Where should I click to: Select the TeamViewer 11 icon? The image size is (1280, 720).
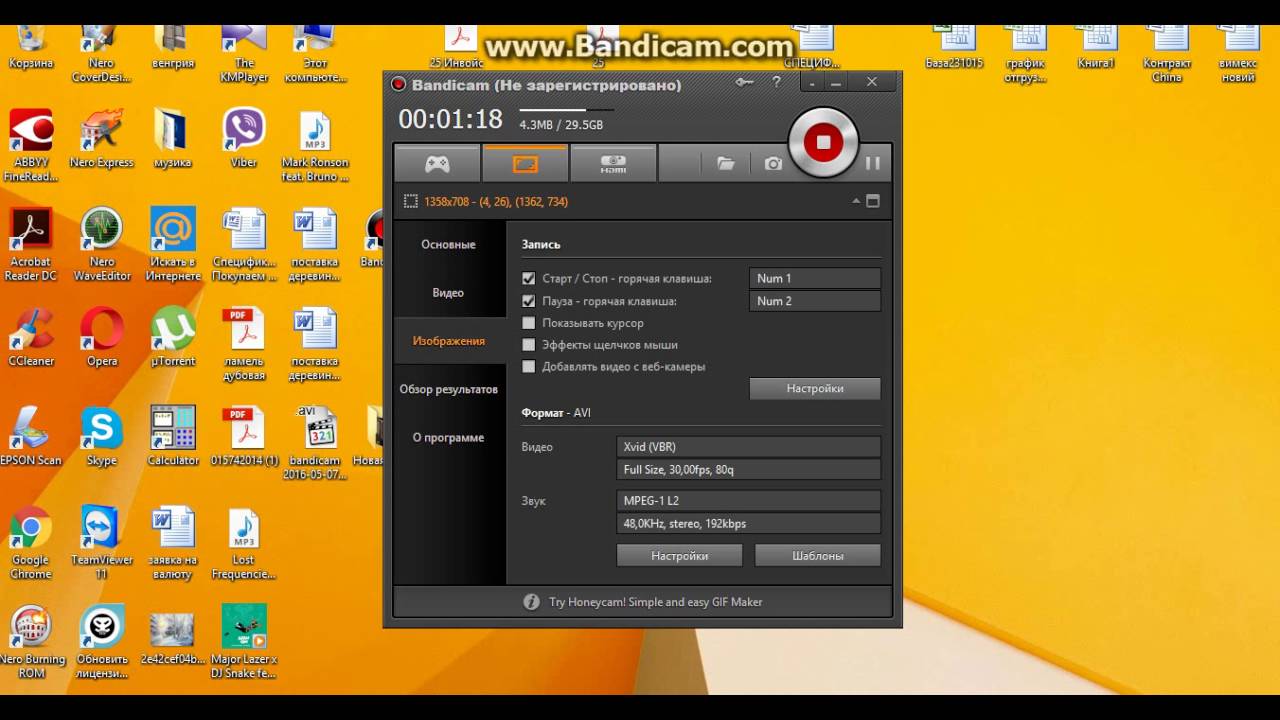point(102,544)
